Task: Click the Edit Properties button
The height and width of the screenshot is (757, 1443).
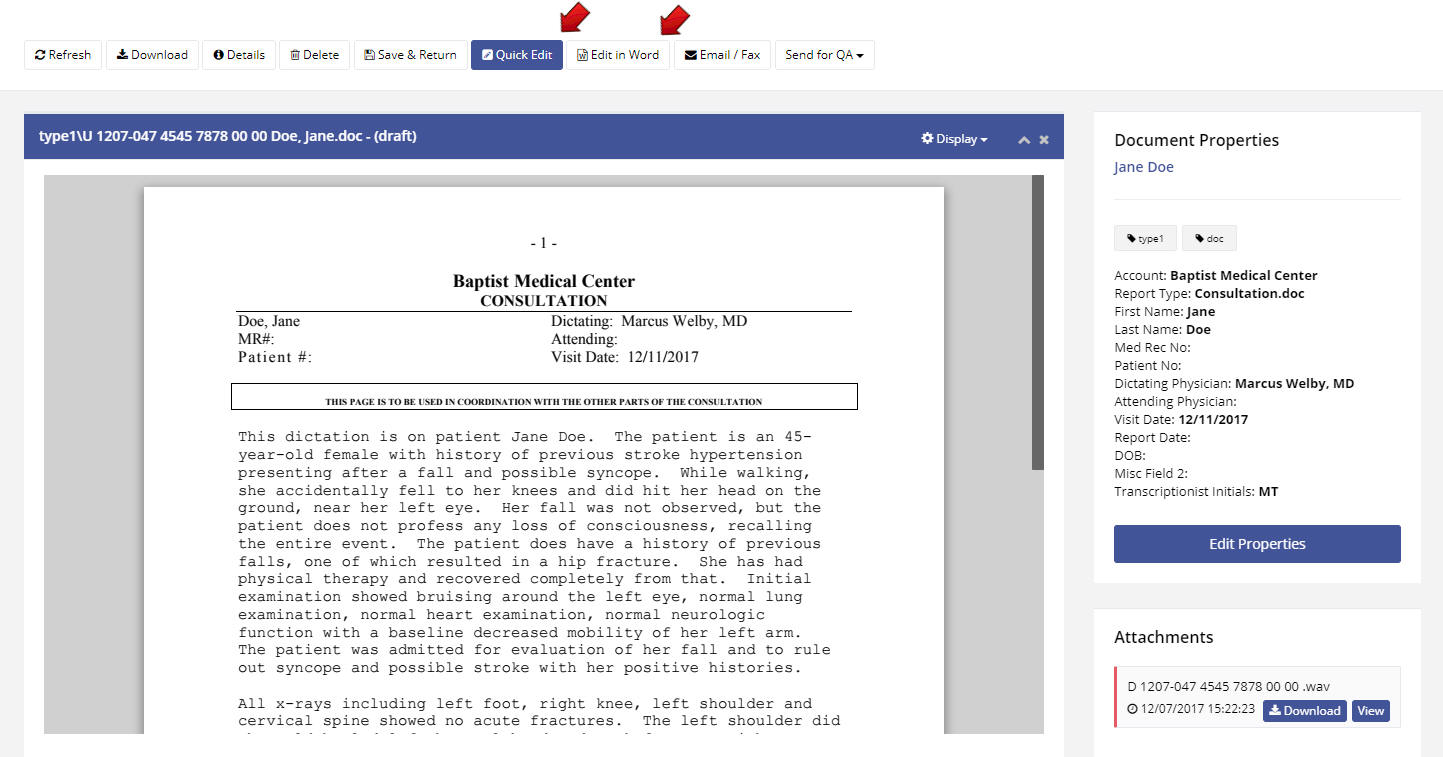Action: [1256, 543]
